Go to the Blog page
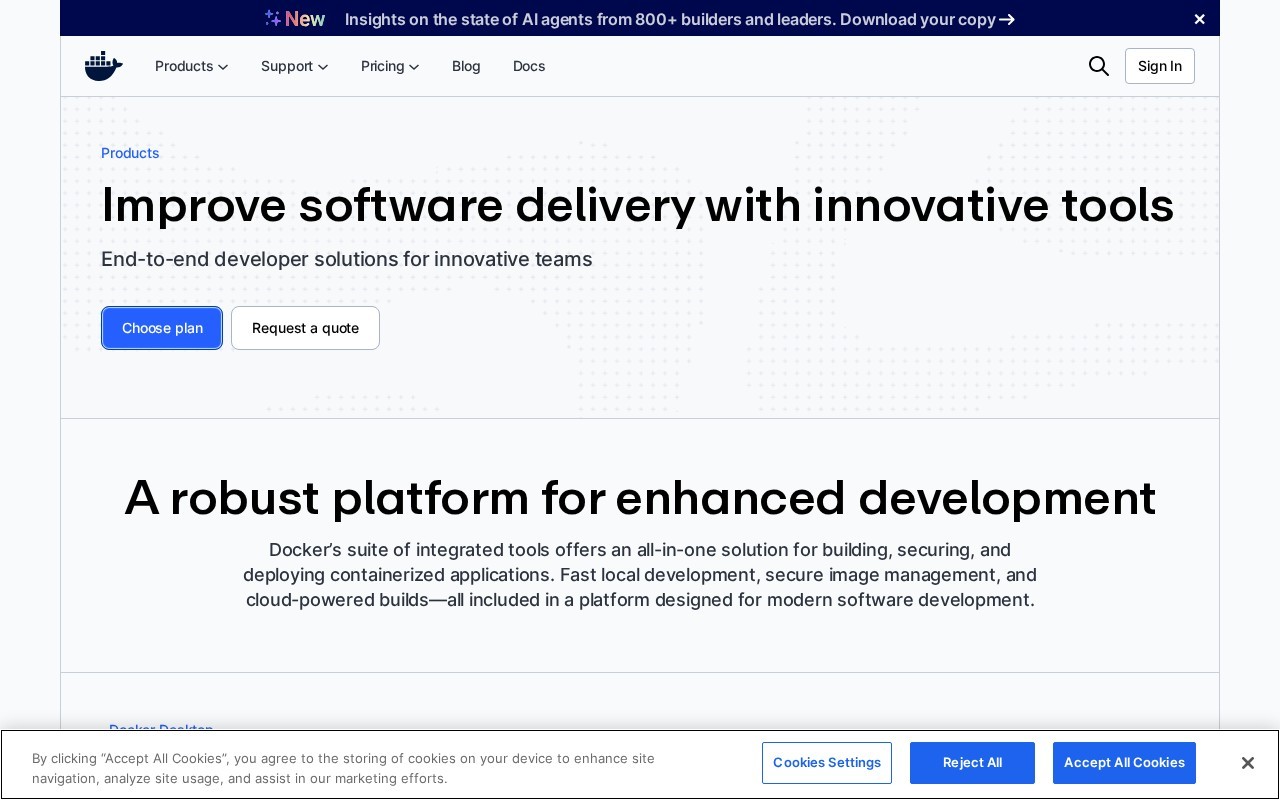The image size is (1280, 800). pos(466,66)
